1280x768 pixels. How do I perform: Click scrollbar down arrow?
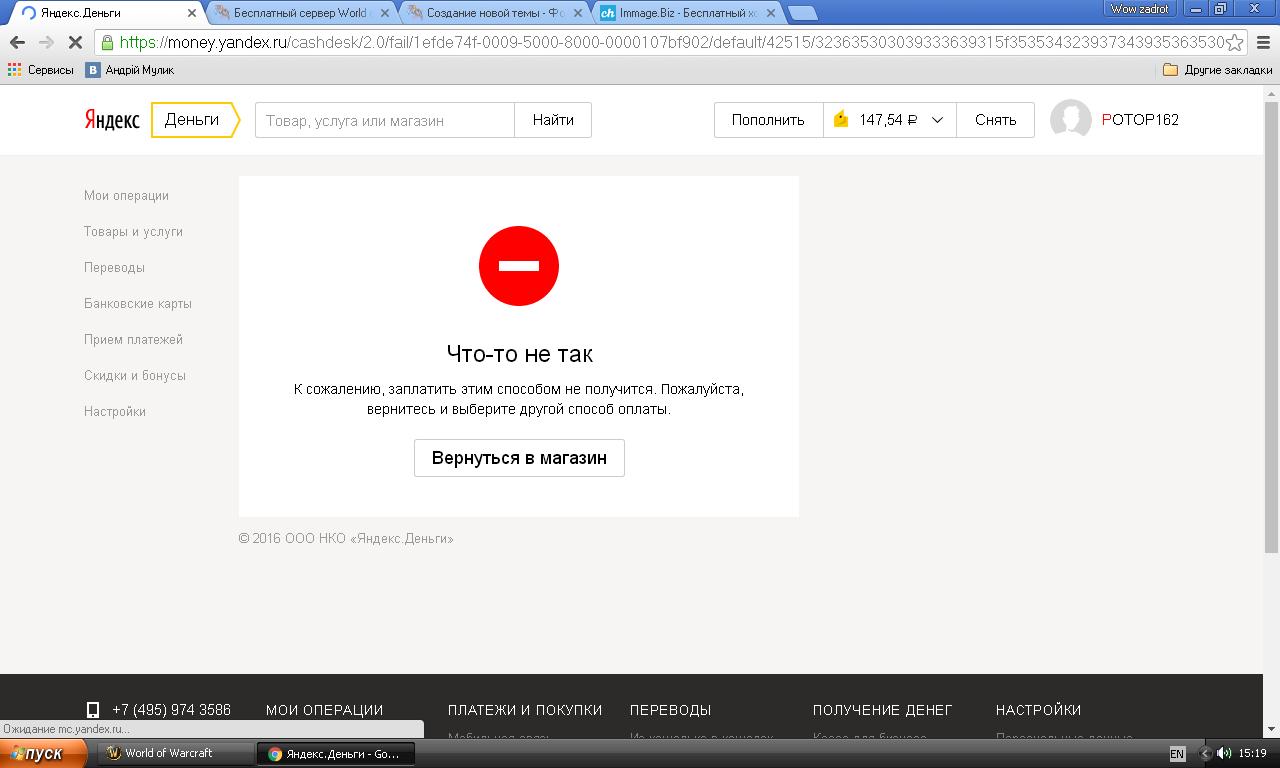tap(1271, 730)
